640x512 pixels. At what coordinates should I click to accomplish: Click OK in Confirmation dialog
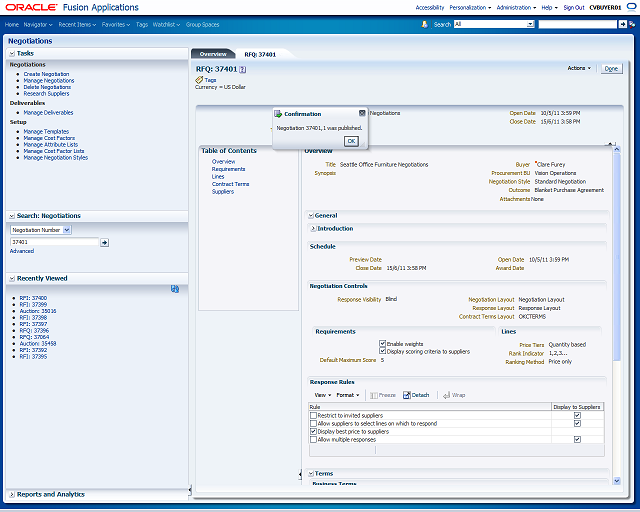[x=351, y=141]
